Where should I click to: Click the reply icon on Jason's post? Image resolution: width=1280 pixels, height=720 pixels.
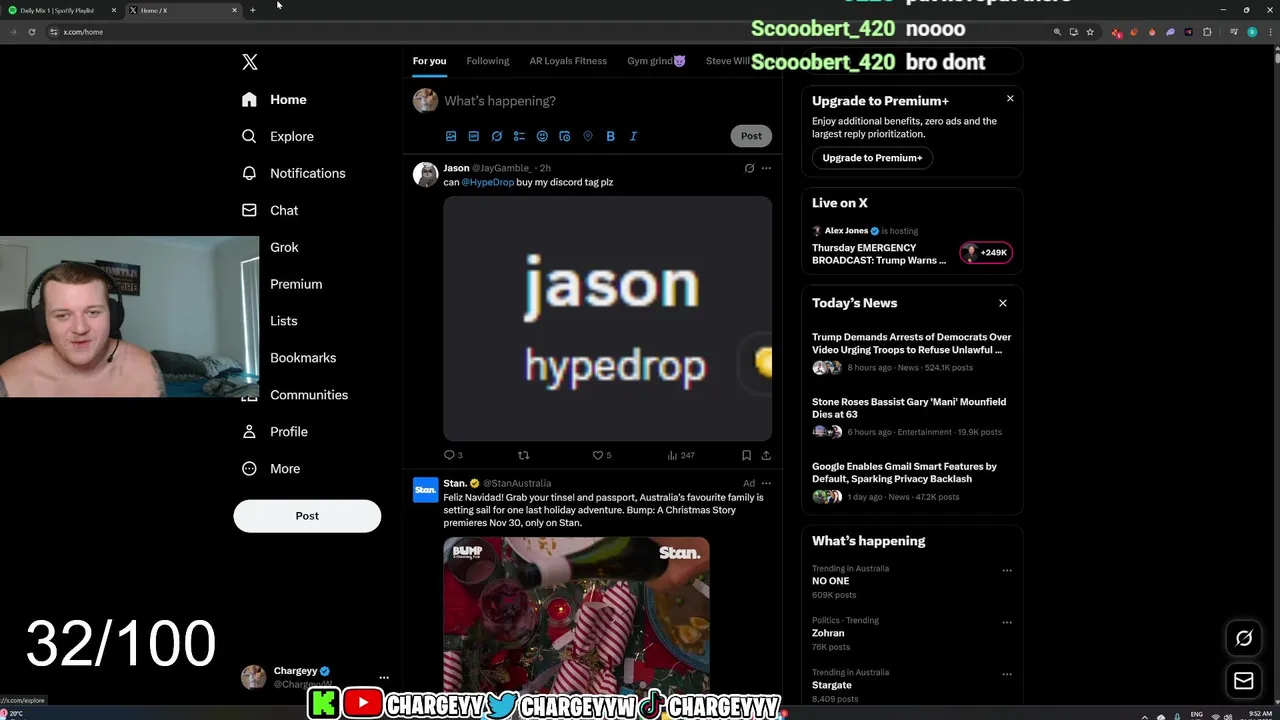449,455
